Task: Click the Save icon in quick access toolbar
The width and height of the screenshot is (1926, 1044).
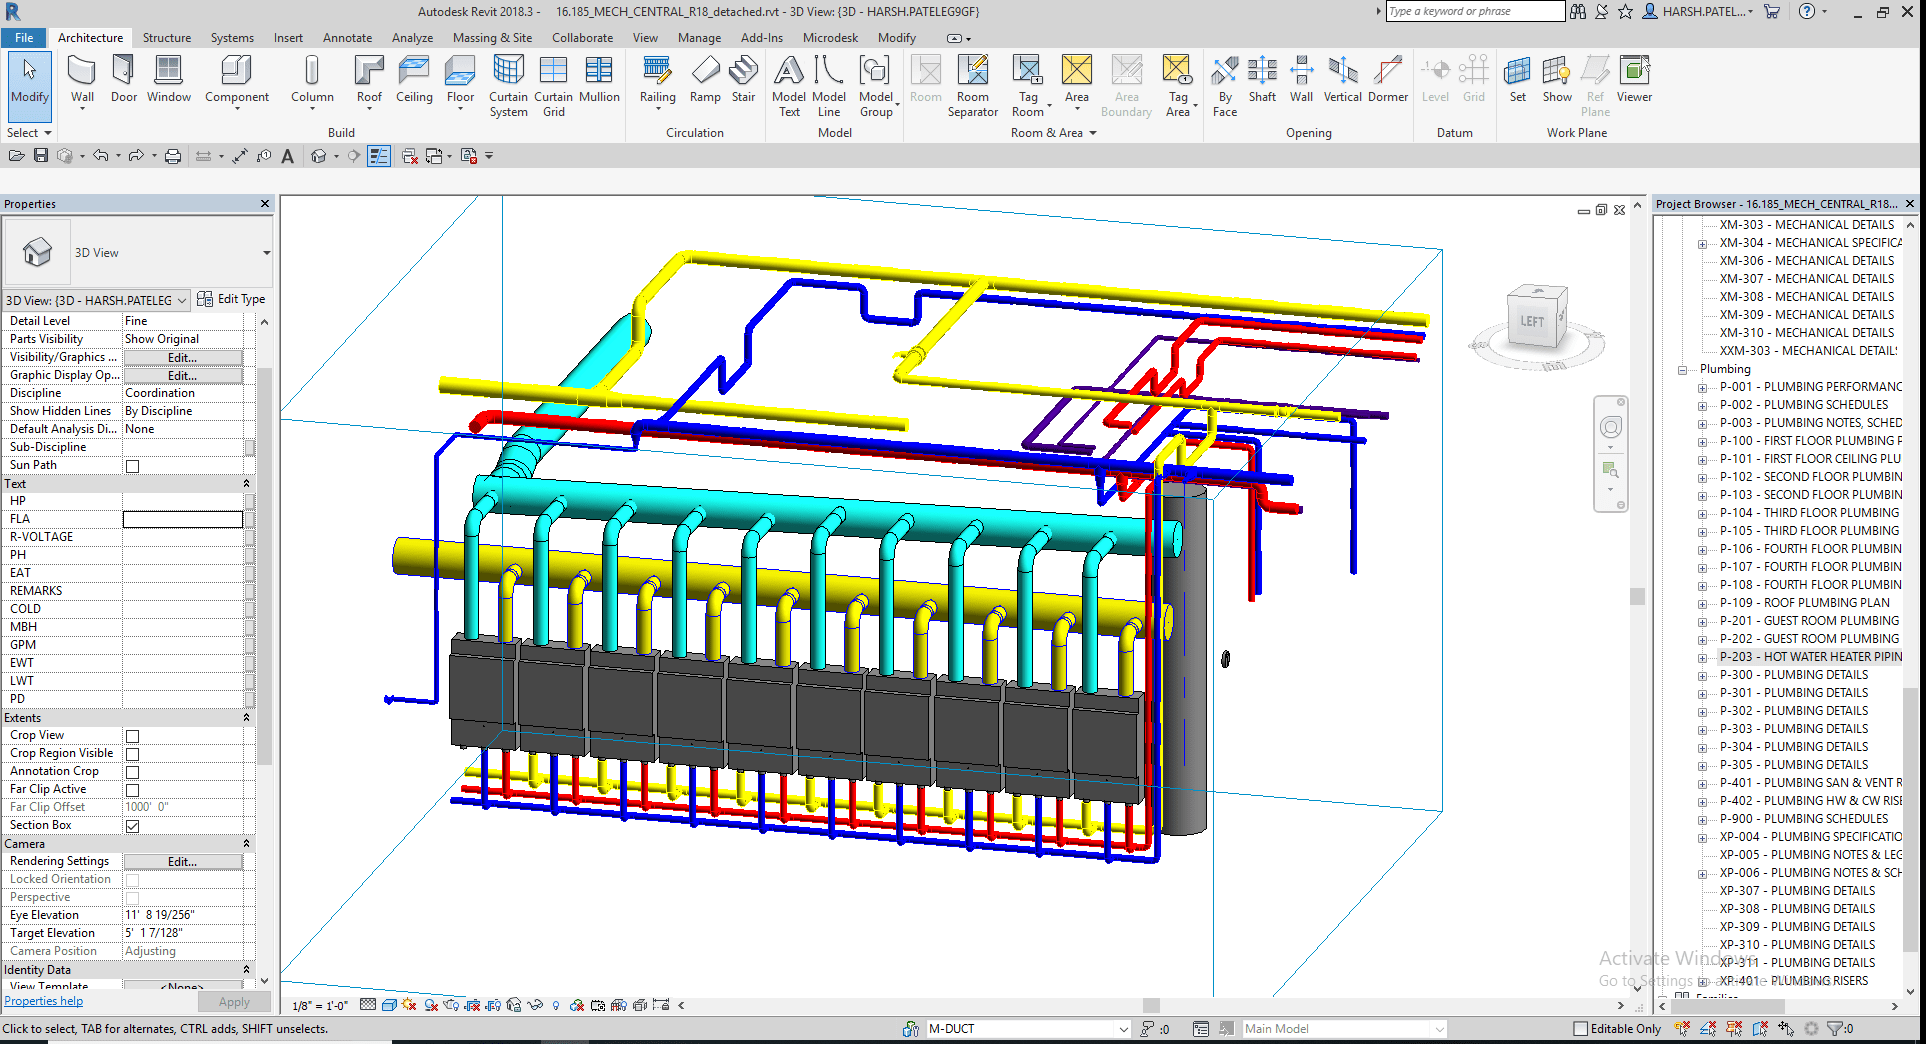Action: (x=41, y=155)
